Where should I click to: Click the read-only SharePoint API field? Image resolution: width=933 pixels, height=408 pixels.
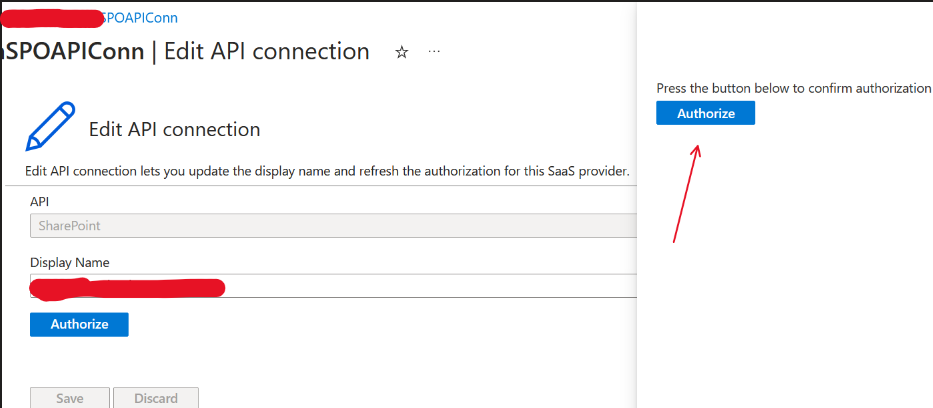(x=333, y=225)
